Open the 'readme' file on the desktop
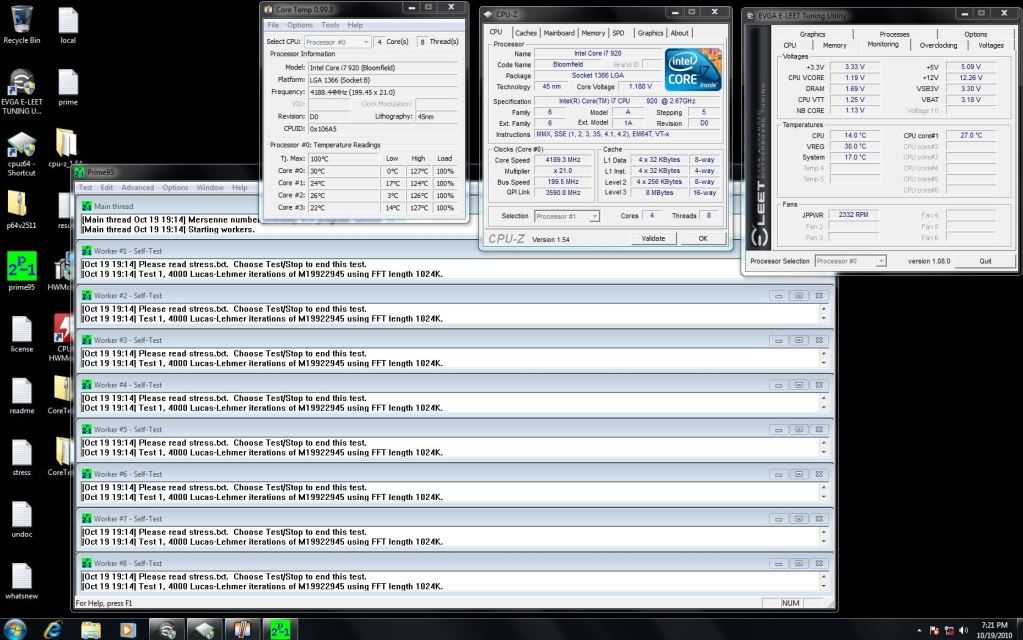 coord(22,395)
